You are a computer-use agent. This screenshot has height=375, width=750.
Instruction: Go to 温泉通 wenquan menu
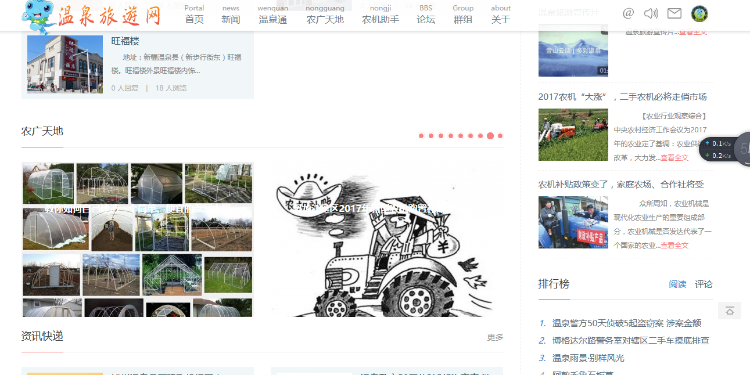(x=273, y=14)
